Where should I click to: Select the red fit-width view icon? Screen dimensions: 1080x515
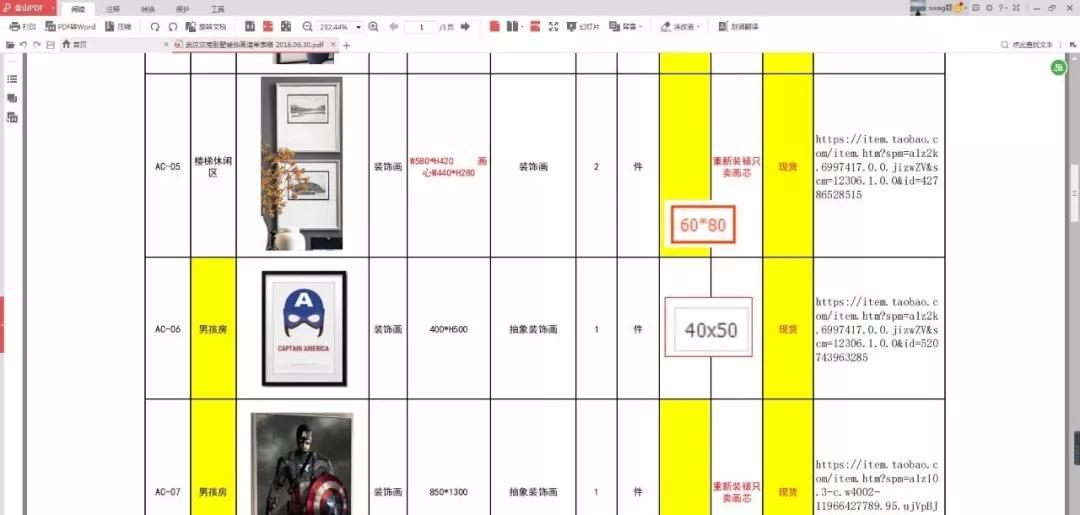268,26
